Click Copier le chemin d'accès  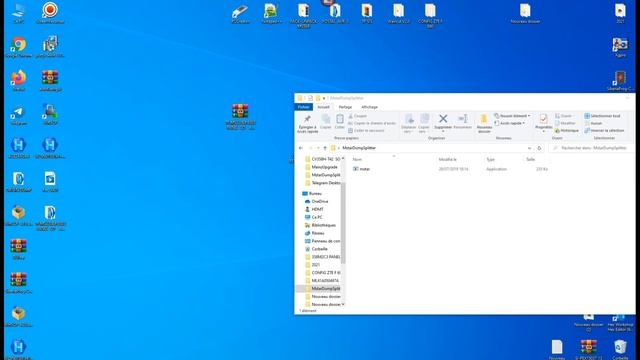point(372,123)
